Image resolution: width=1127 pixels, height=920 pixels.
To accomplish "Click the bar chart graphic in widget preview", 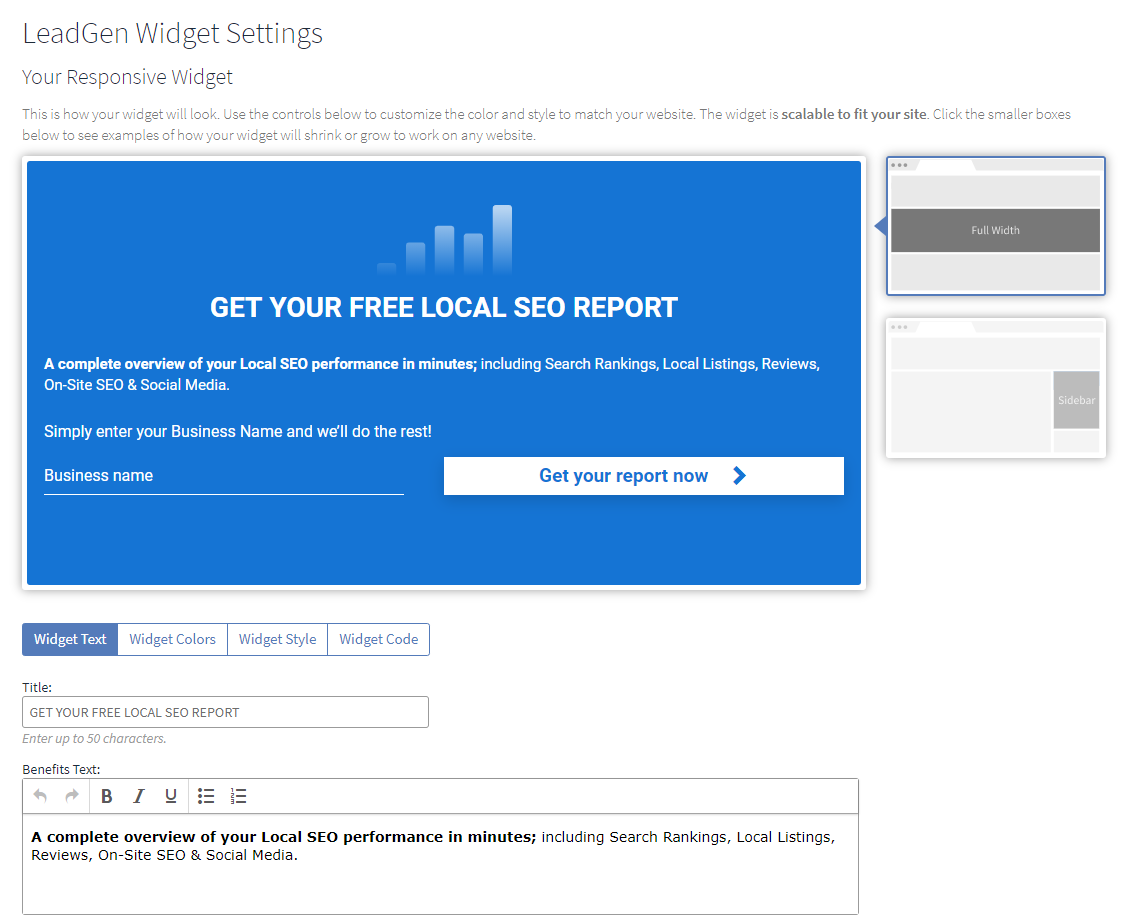I will click(x=444, y=239).
